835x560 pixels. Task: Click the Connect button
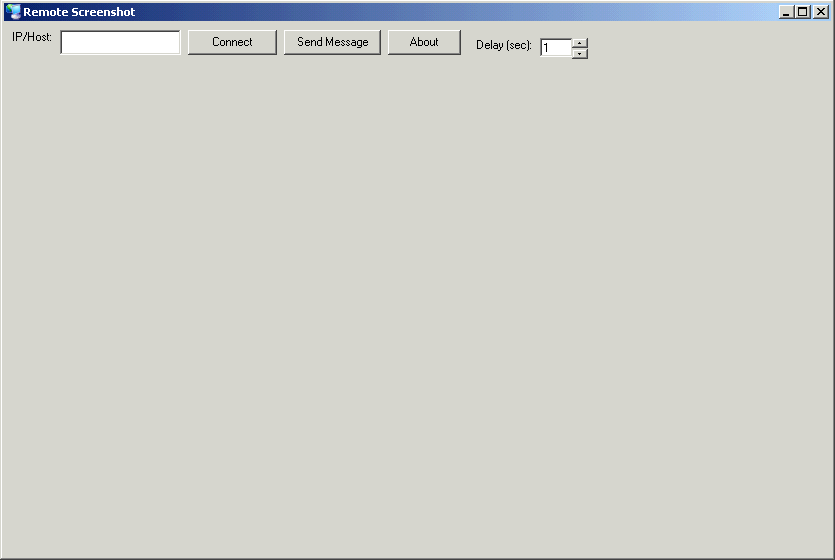232,42
